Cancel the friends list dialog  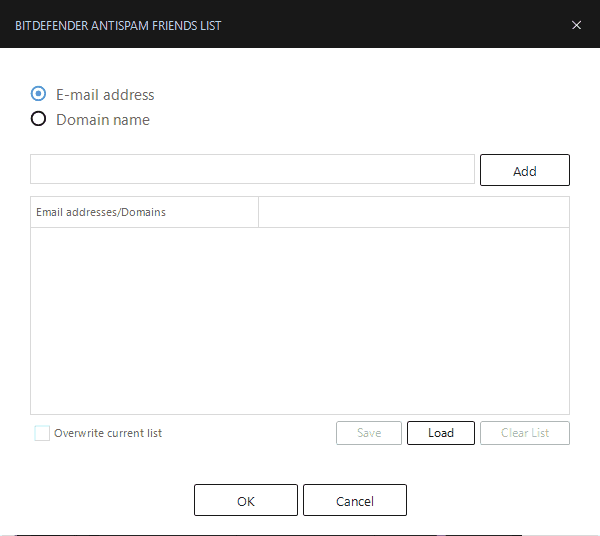coord(355,500)
